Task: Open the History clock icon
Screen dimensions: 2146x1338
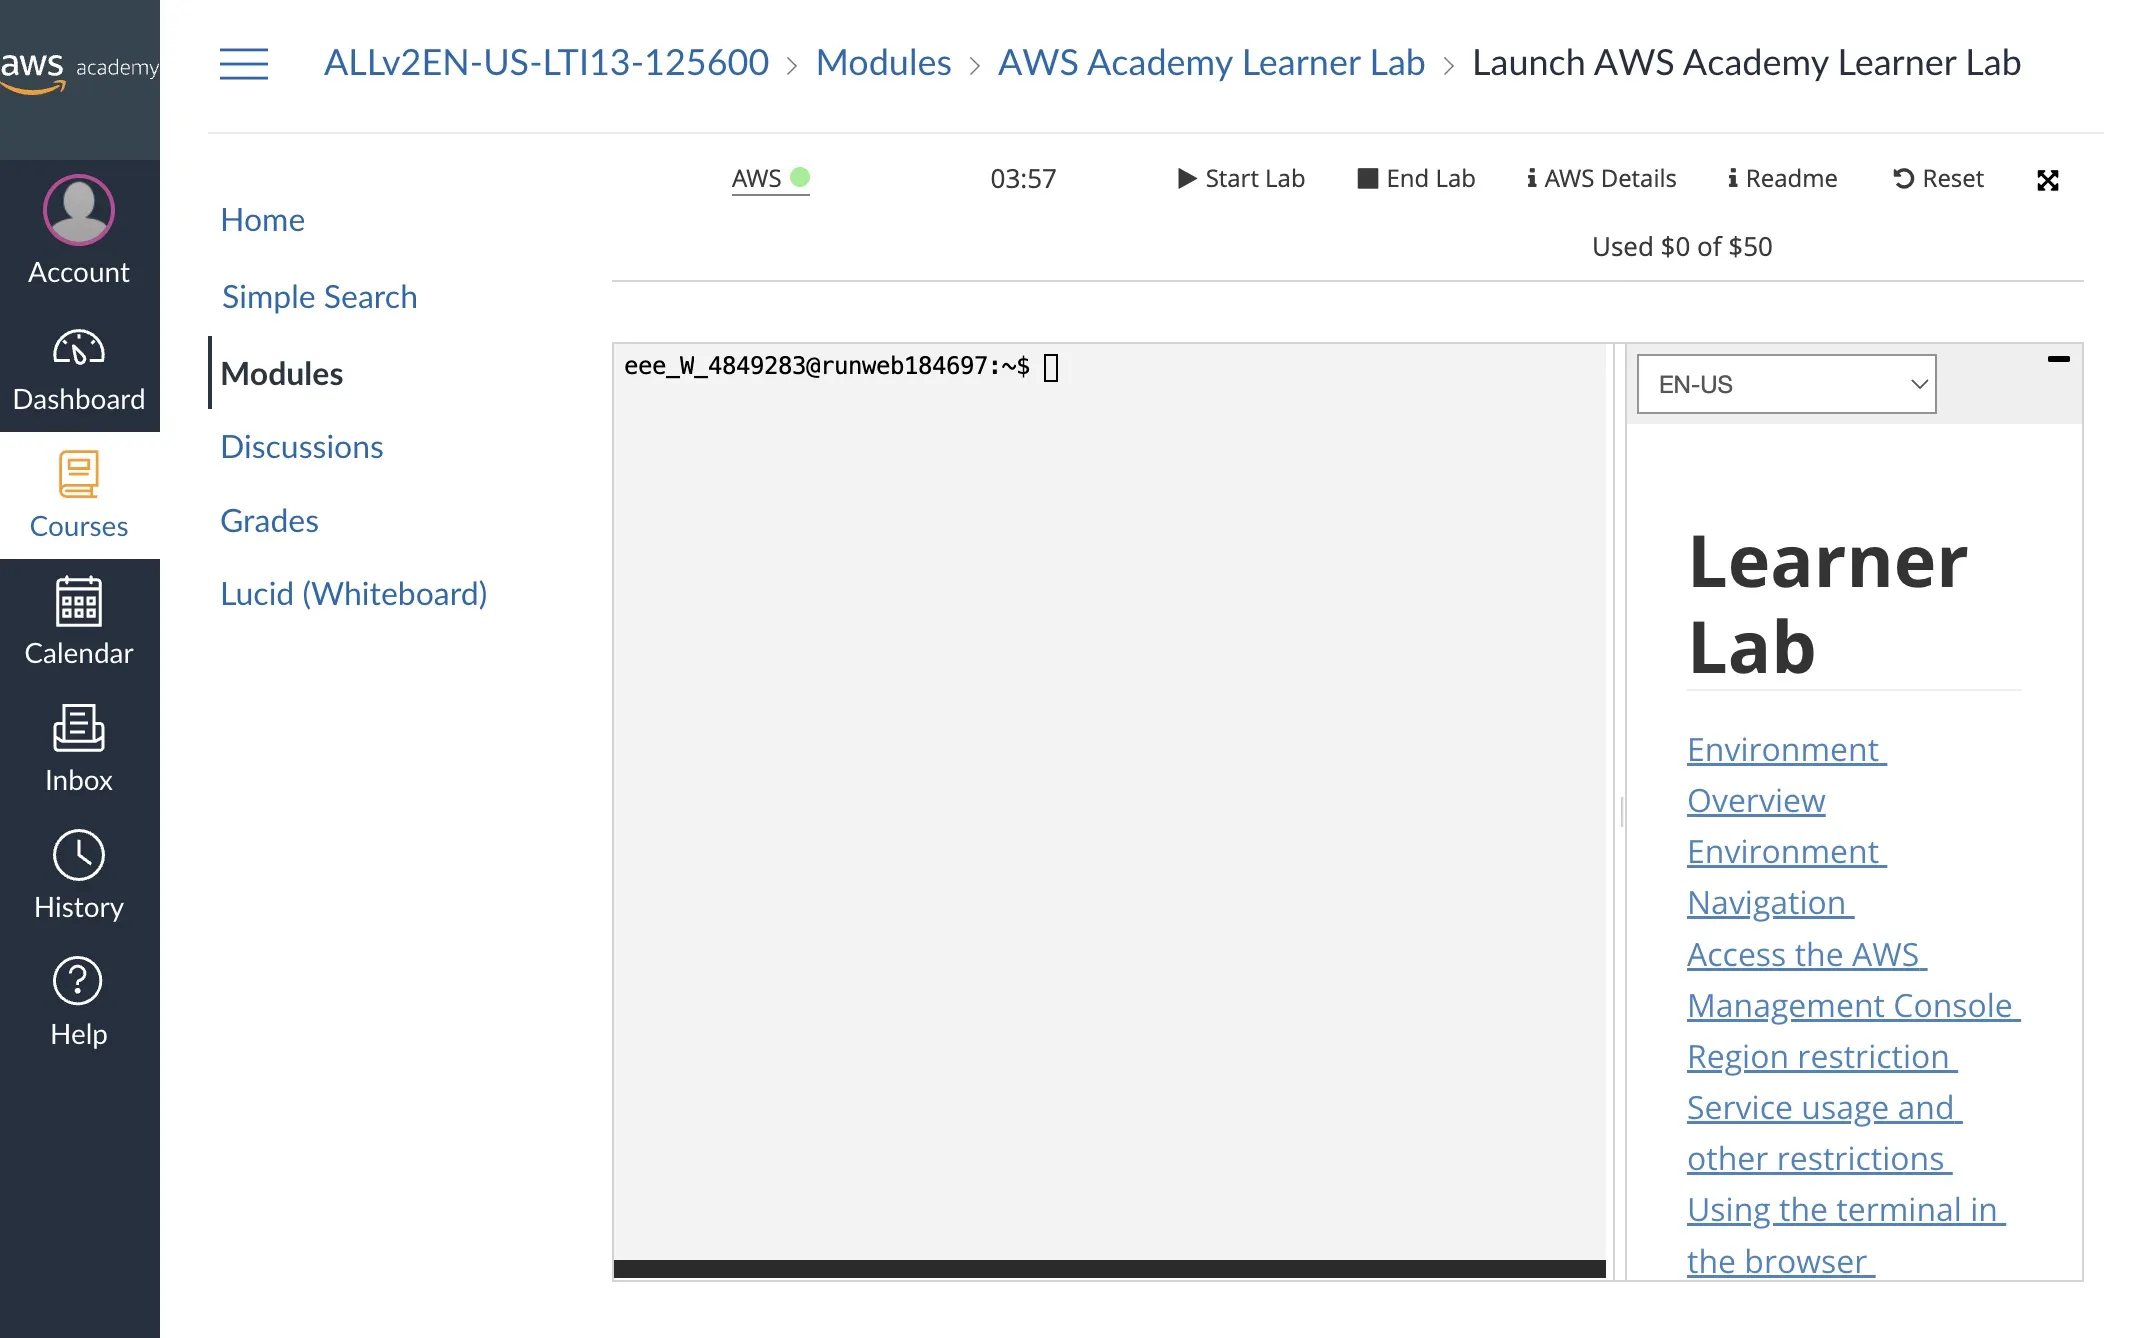Action: 78,855
